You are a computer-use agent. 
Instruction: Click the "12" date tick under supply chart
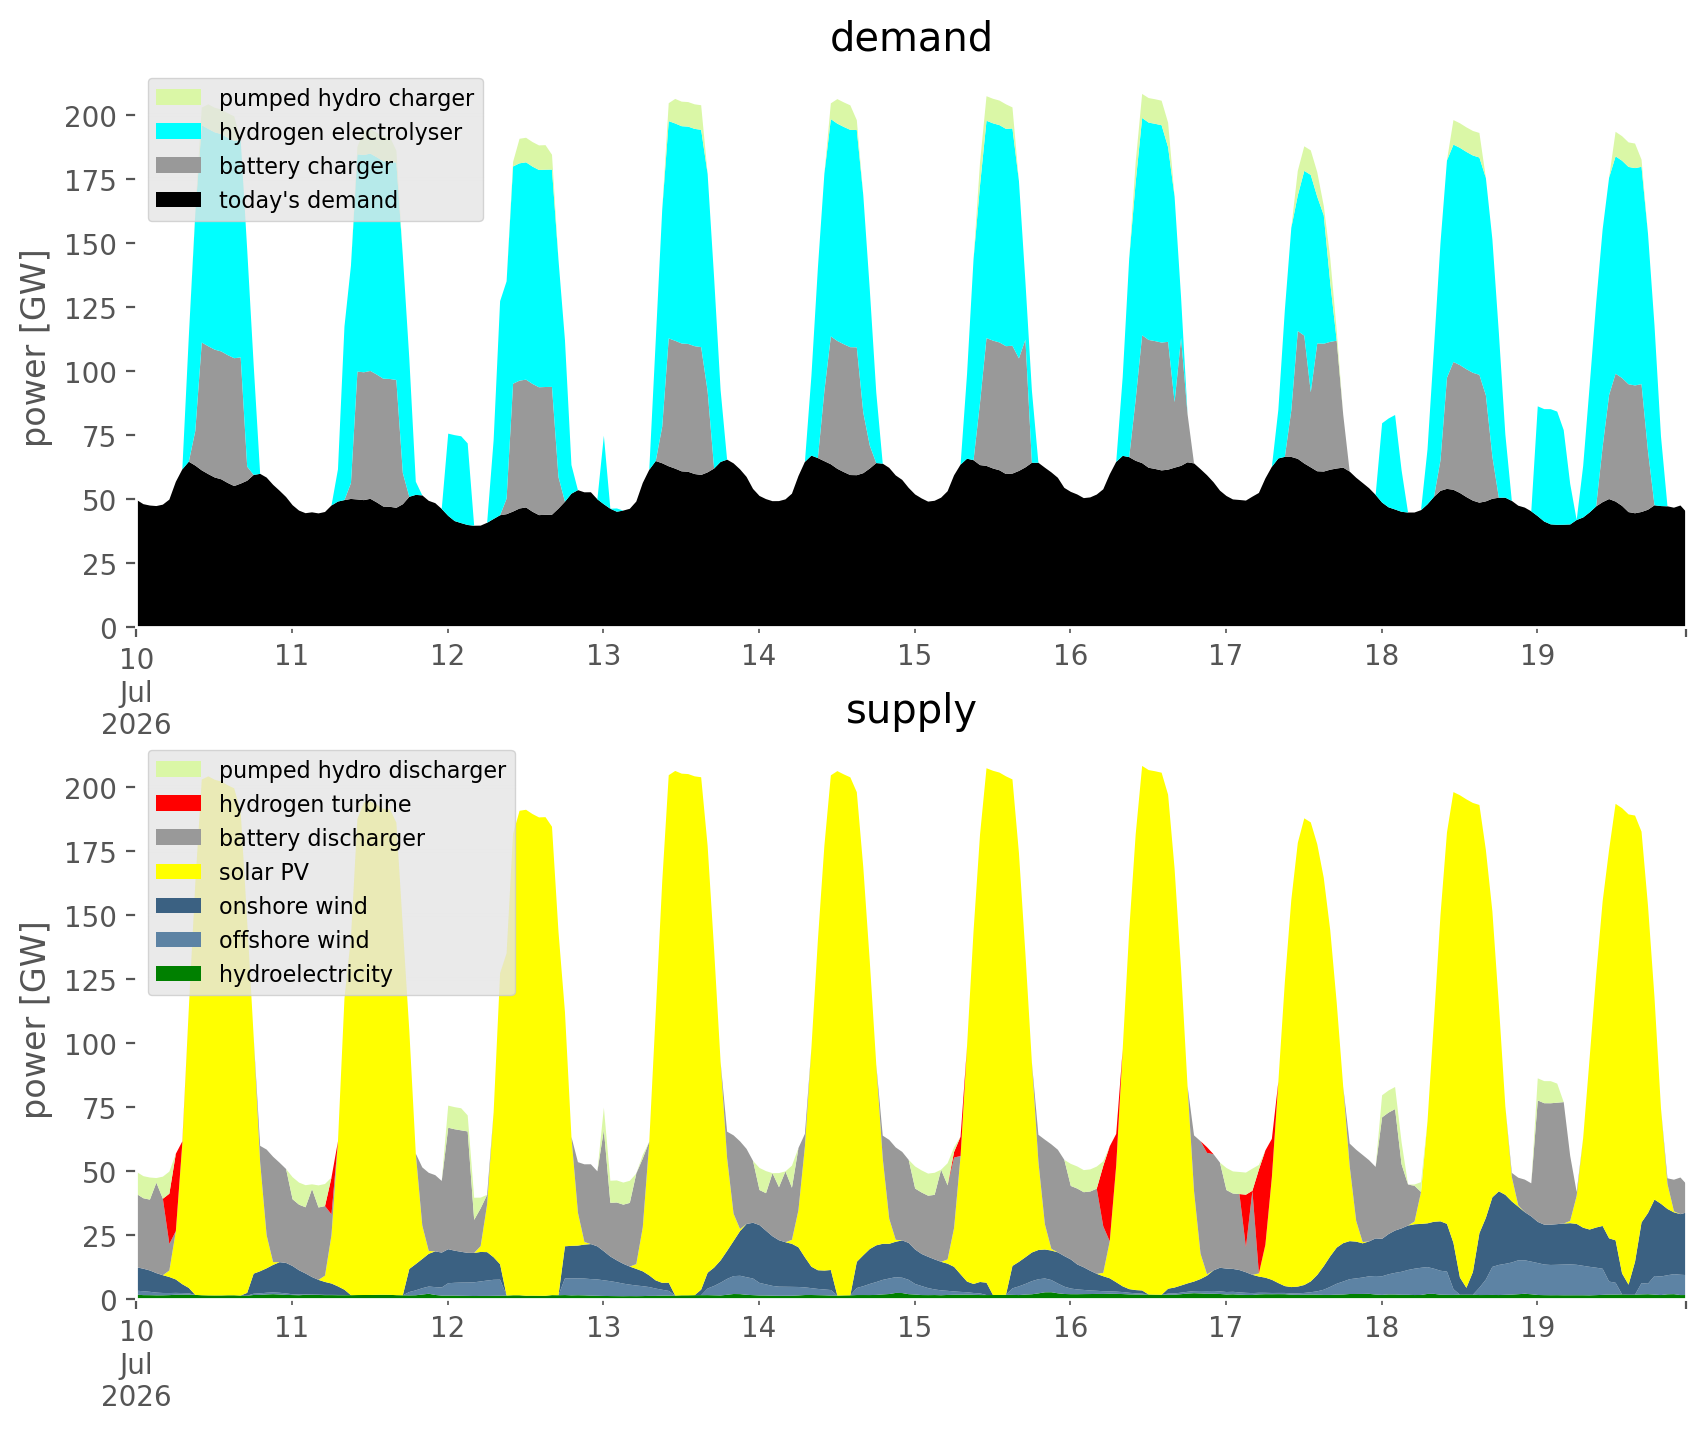(447, 1329)
